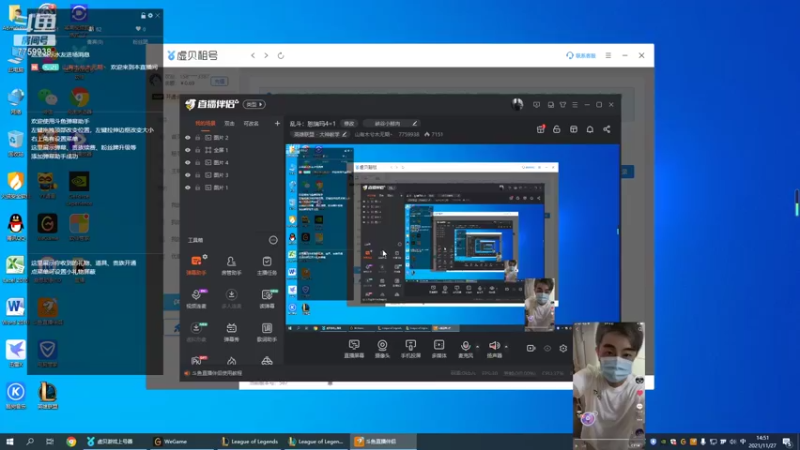Go back in 虚贝租号 window

pyautogui.click(x=253, y=55)
